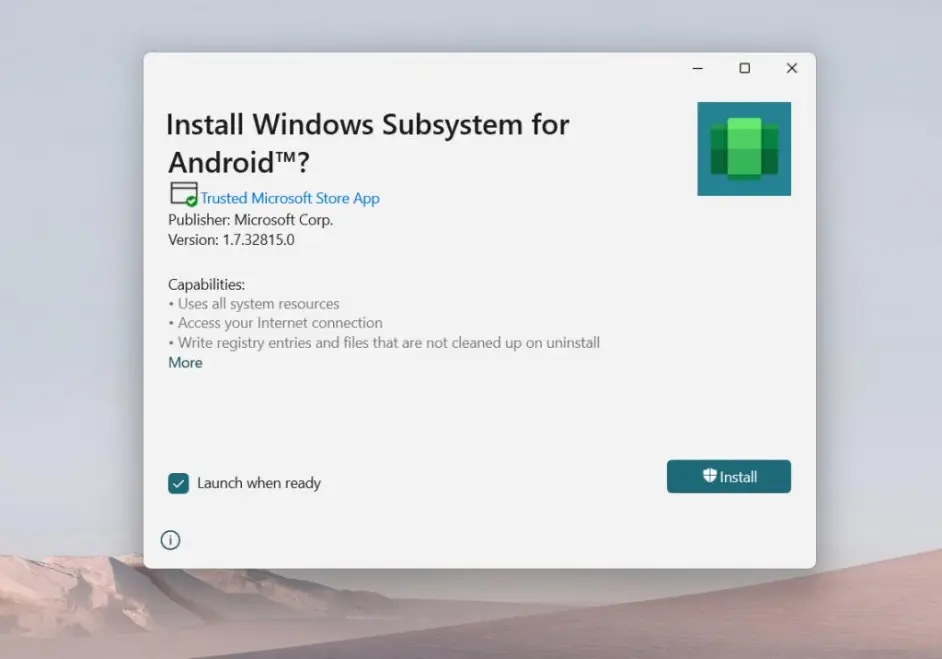Expand the More capabilities link

pos(184,362)
